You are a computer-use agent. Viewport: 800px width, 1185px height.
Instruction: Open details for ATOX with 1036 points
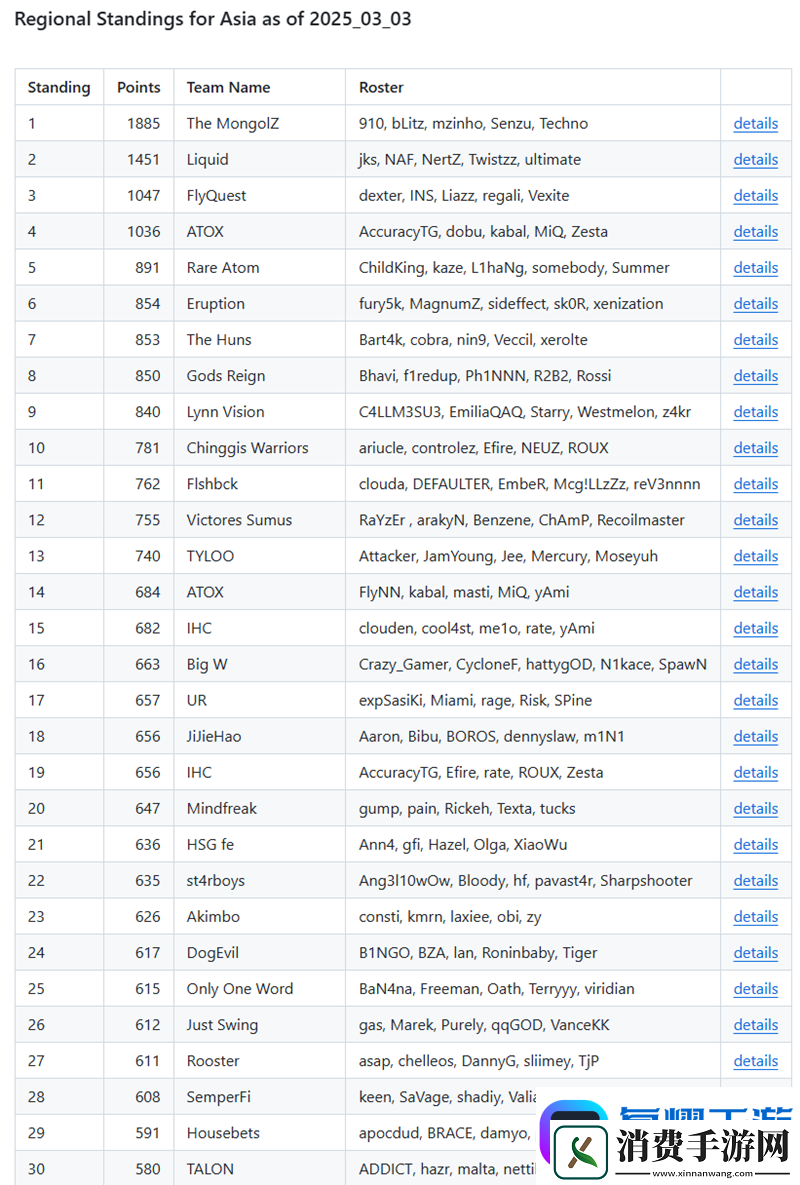pyautogui.click(x=755, y=231)
